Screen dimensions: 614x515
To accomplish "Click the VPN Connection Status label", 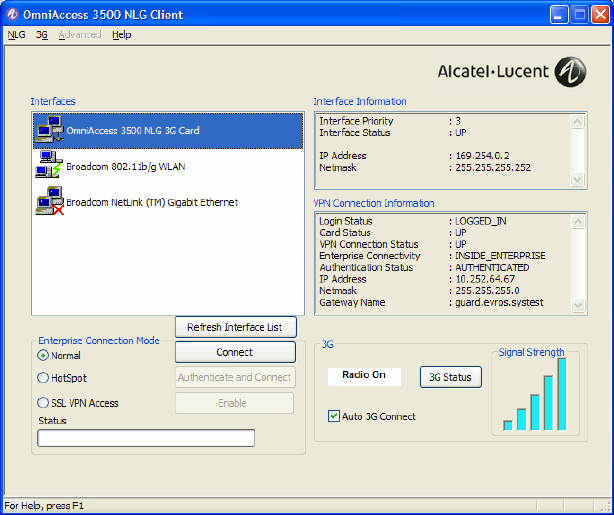I will [x=369, y=244].
